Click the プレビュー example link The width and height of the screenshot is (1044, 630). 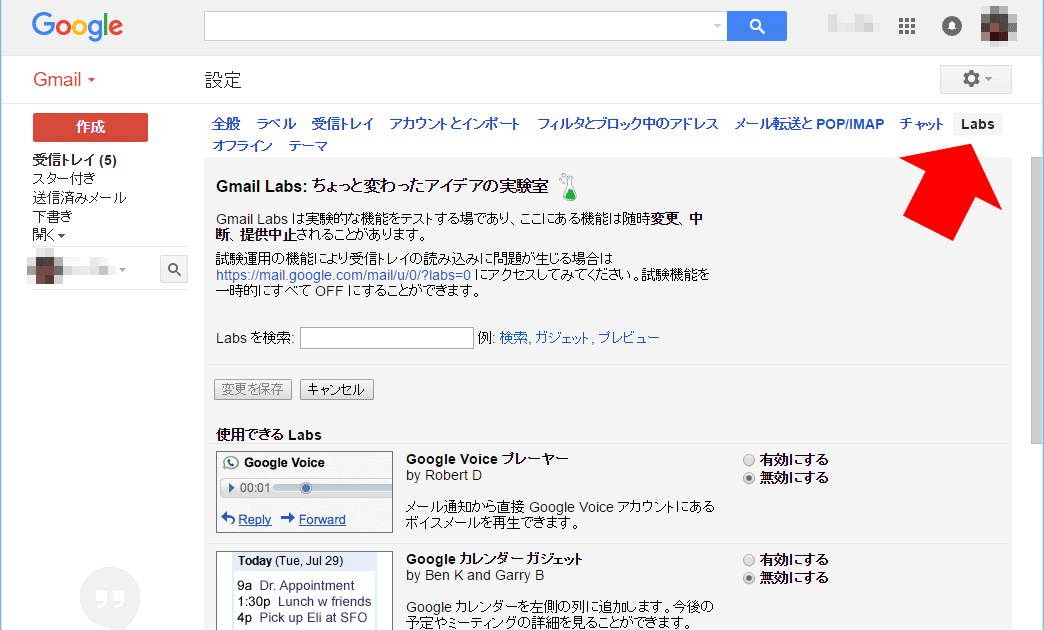click(629, 338)
